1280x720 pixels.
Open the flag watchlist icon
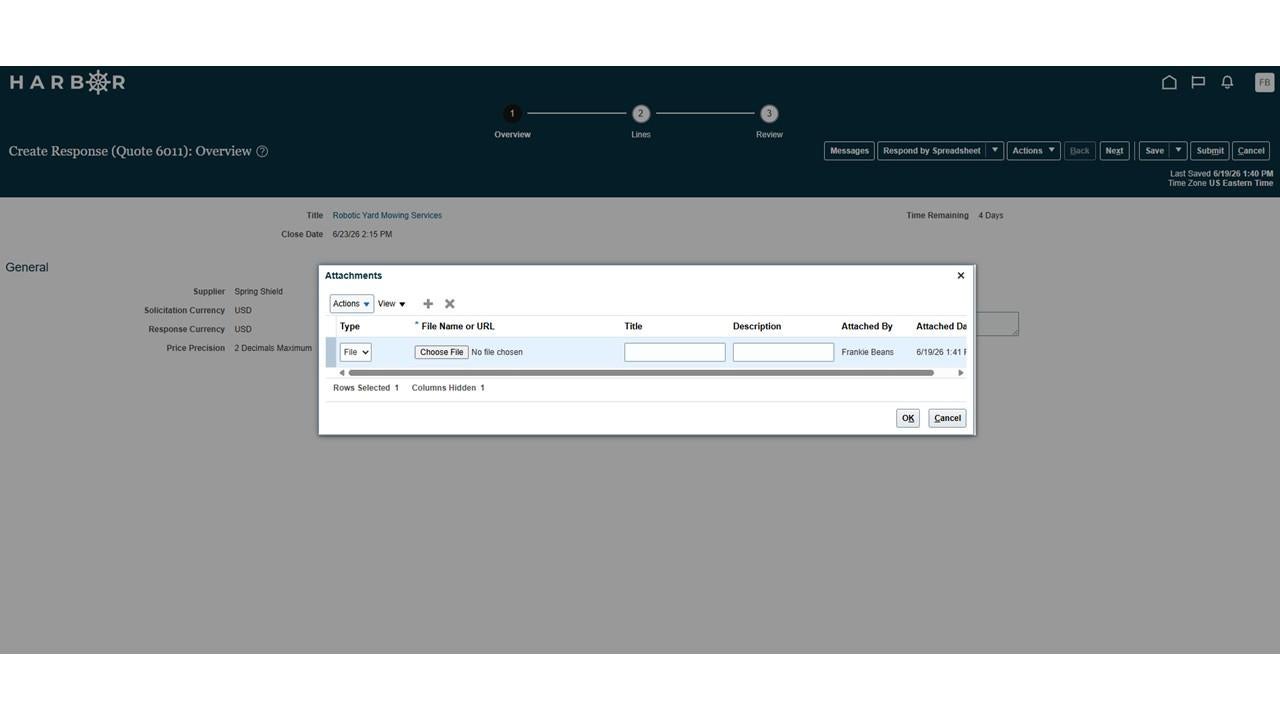[x=1198, y=82]
